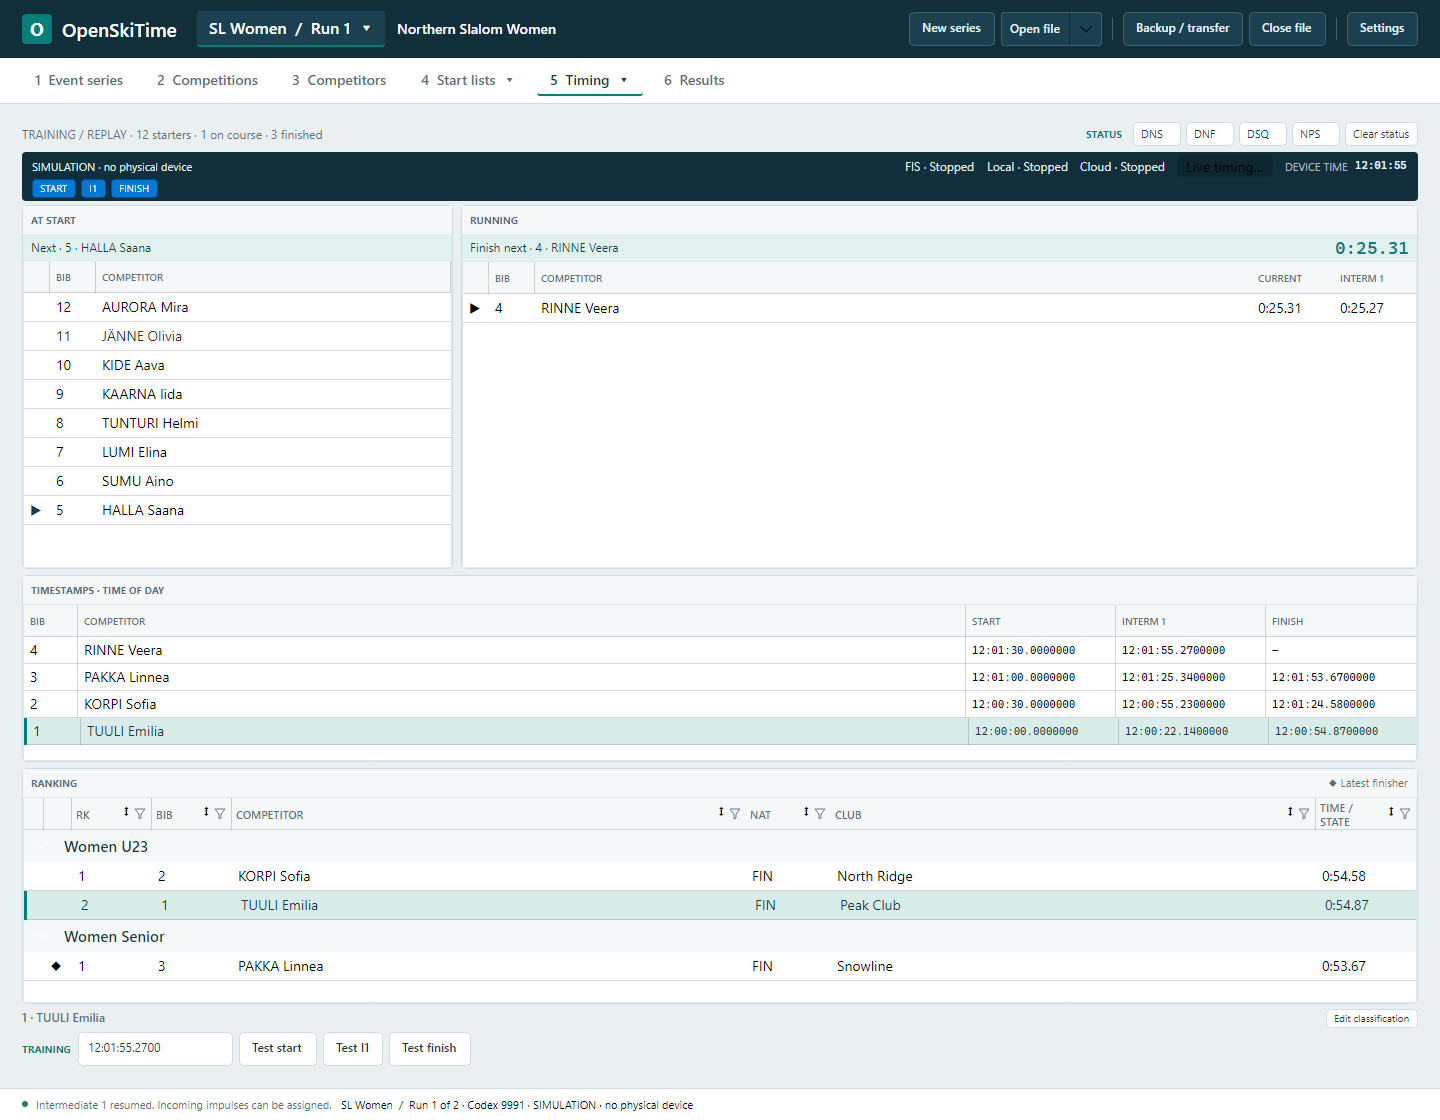Open the Start lists tab dropdown
Image resolution: width=1440 pixels, height=1120 pixels.
(x=509, y=81)
